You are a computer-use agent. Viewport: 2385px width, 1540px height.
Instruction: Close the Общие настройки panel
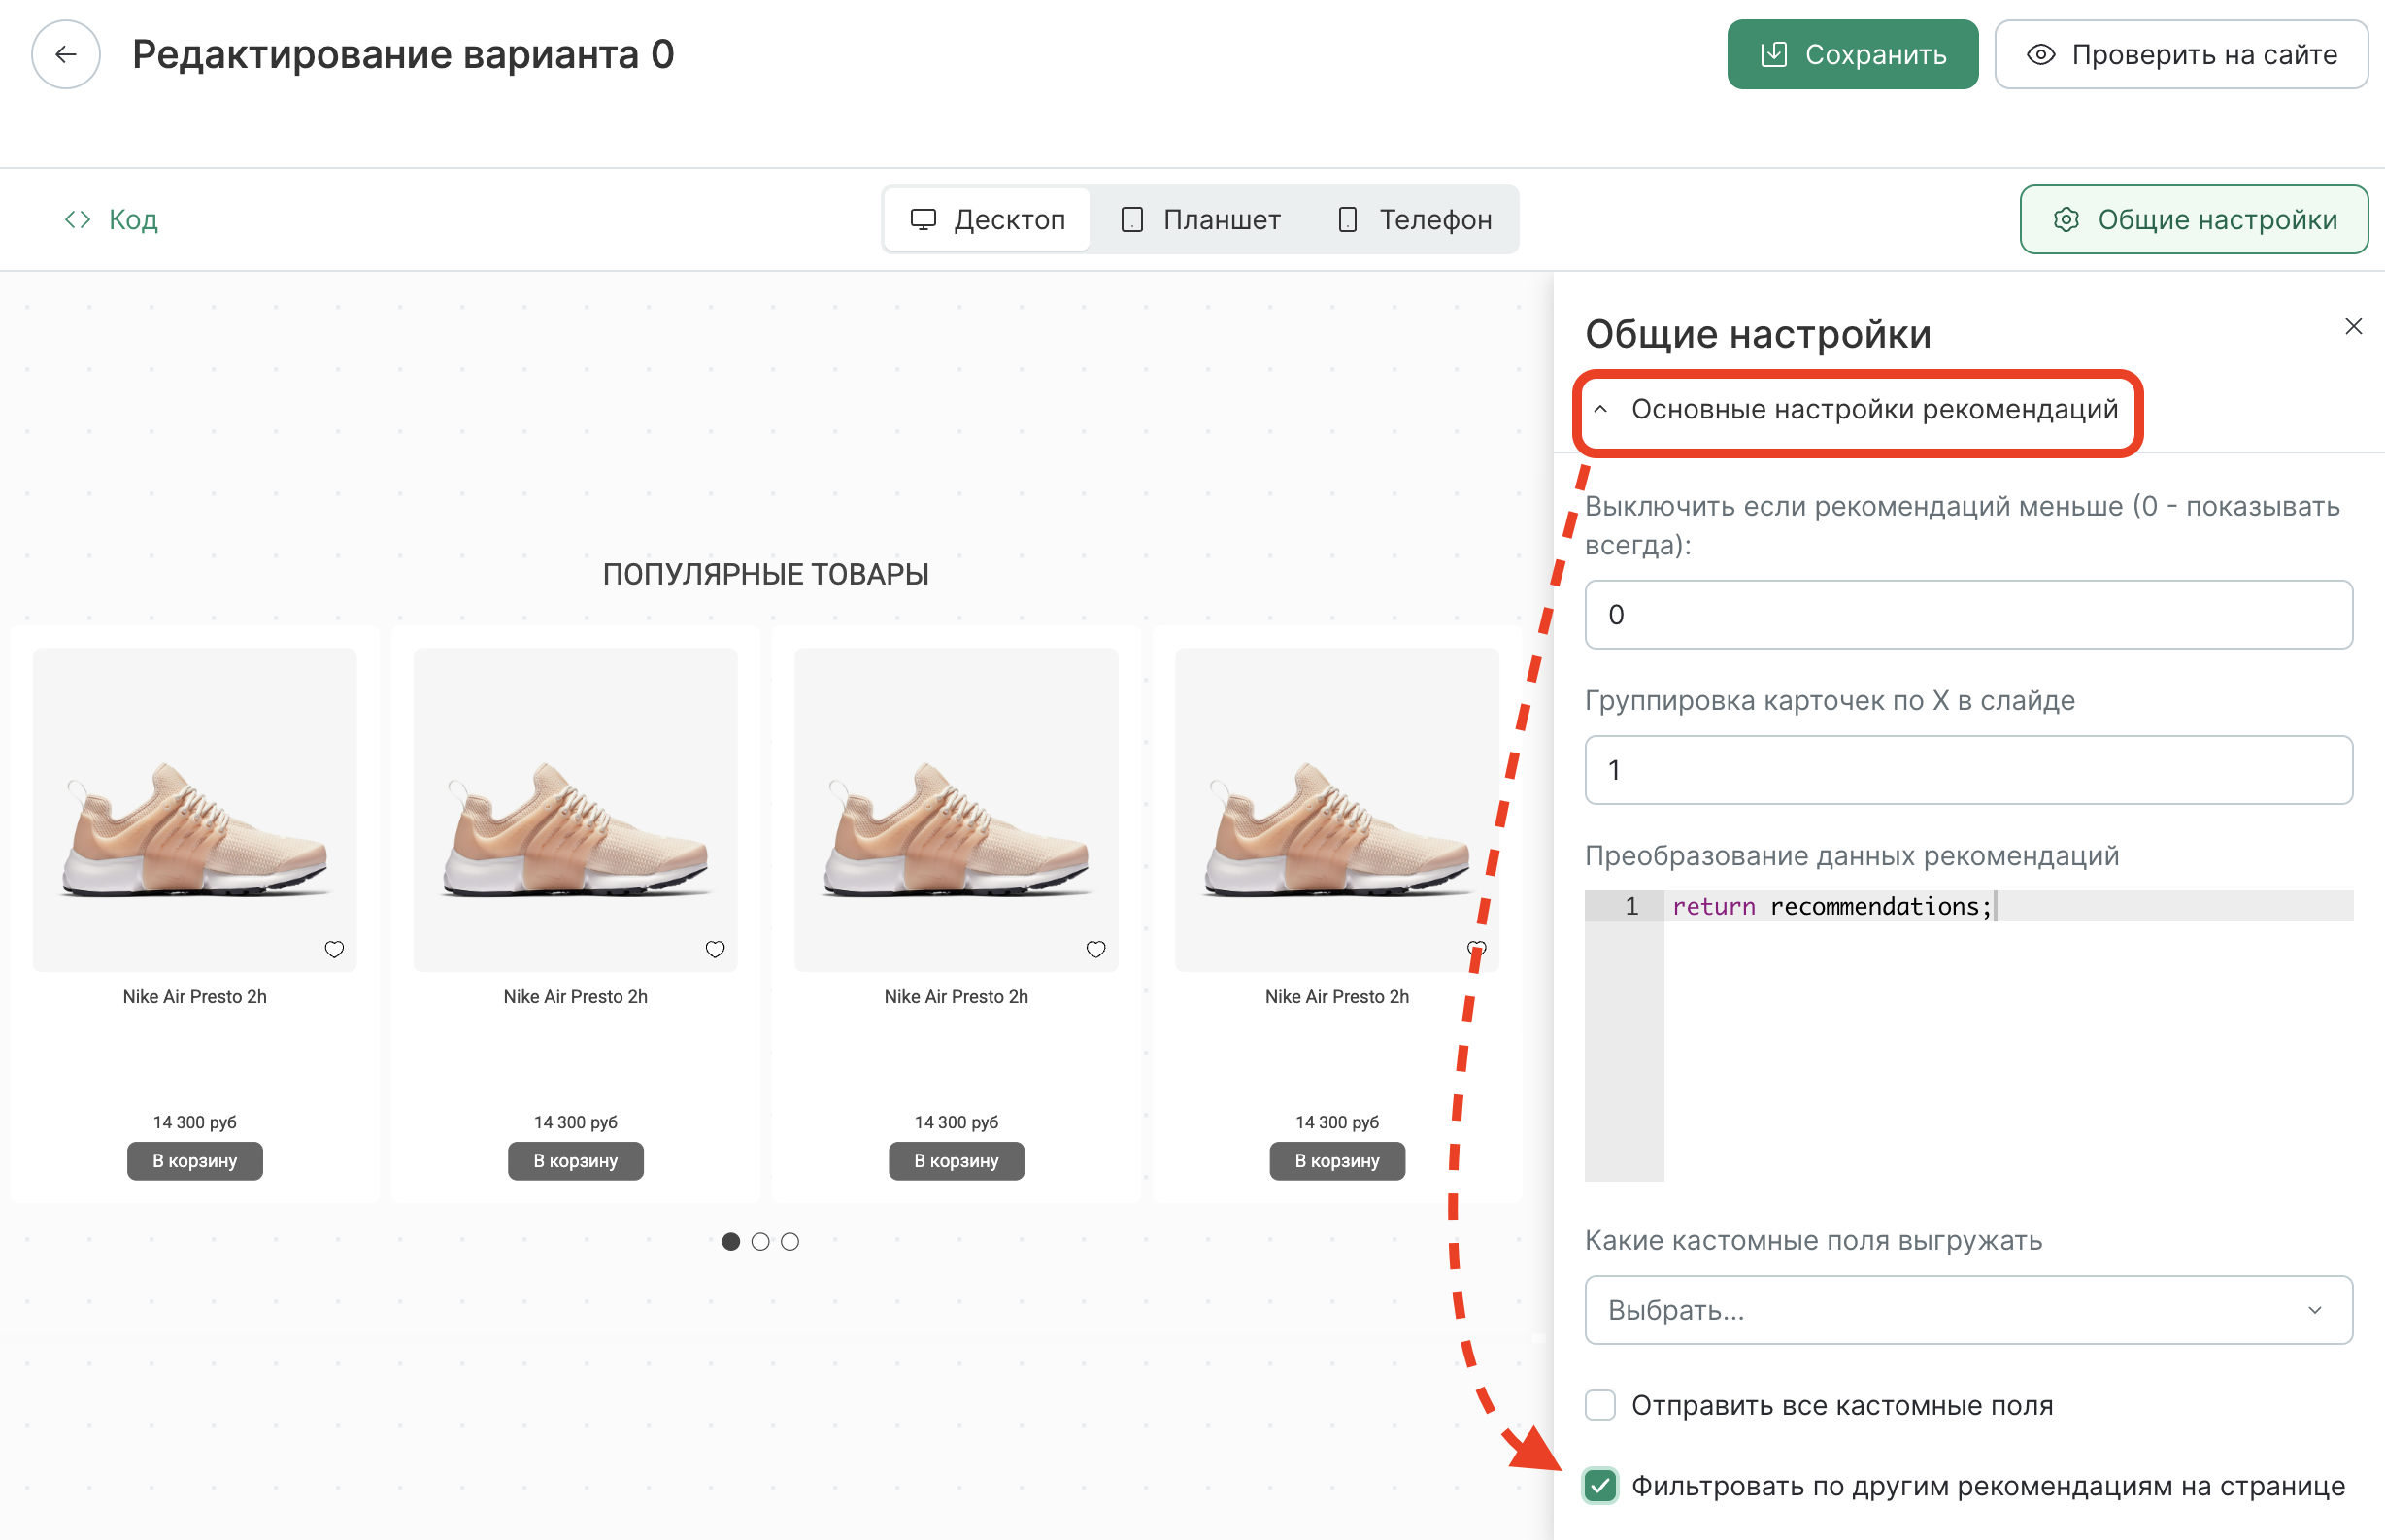(2353, 327)
